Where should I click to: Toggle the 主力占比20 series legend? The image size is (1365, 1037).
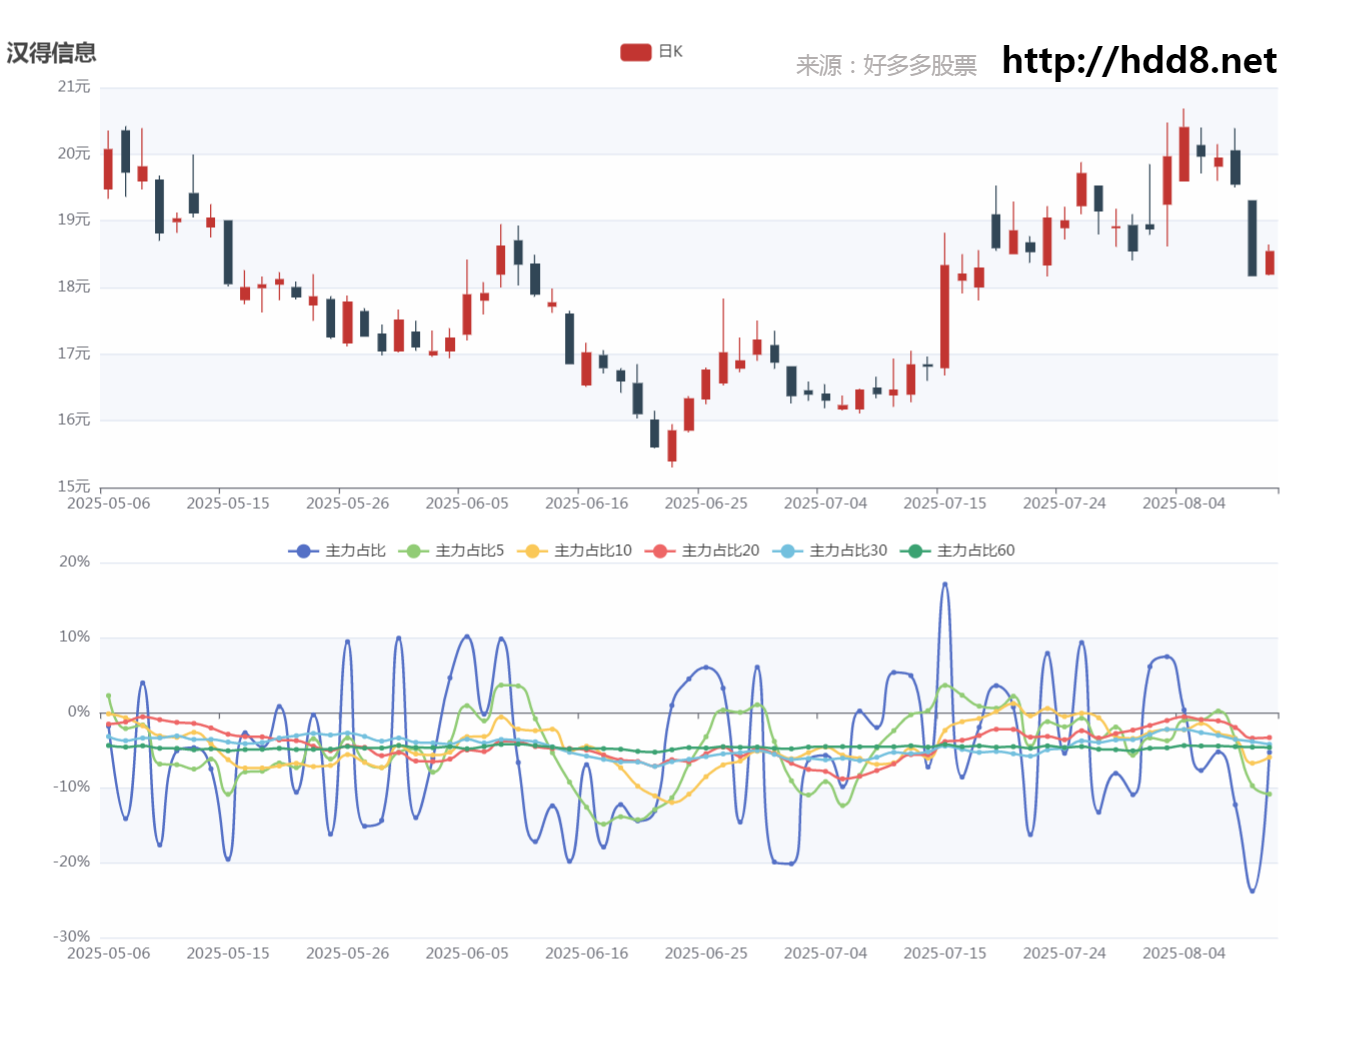click(702, 551)
